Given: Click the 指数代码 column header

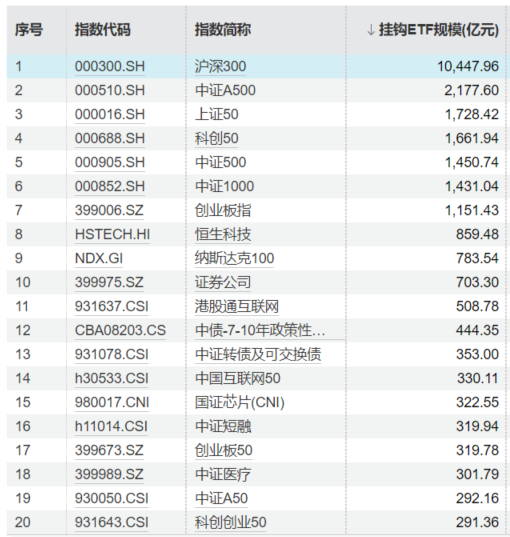Looking at the screenshot, I should pyautogui.click(x=103, y=29).
